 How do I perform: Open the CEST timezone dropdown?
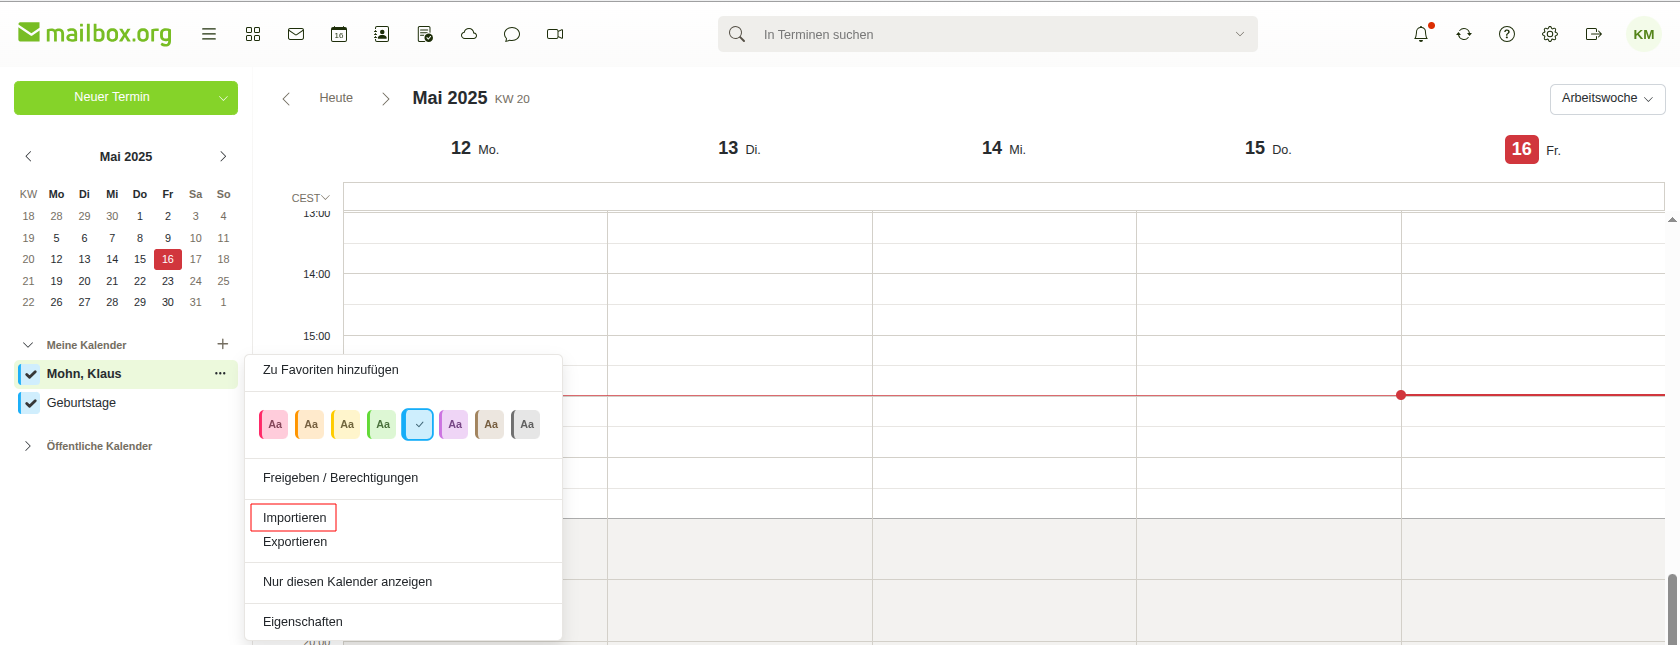pos(310,198)
